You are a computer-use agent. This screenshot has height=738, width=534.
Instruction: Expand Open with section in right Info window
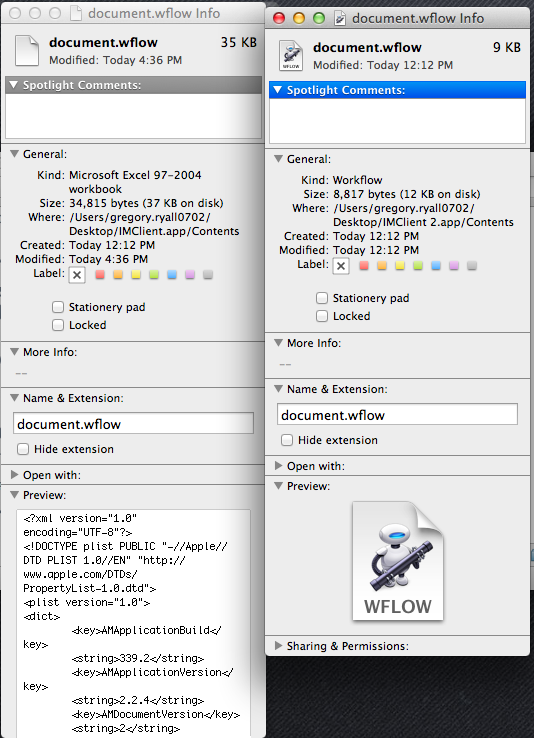(x=279, y=466)
